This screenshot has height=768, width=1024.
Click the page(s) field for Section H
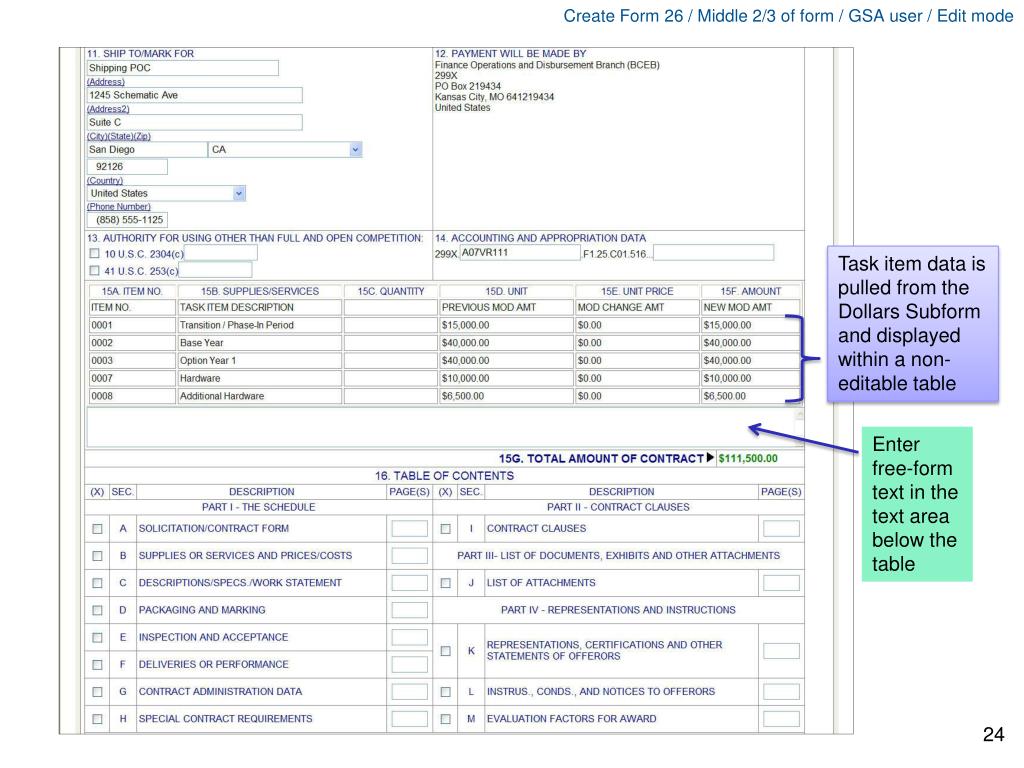coord(409,719)
